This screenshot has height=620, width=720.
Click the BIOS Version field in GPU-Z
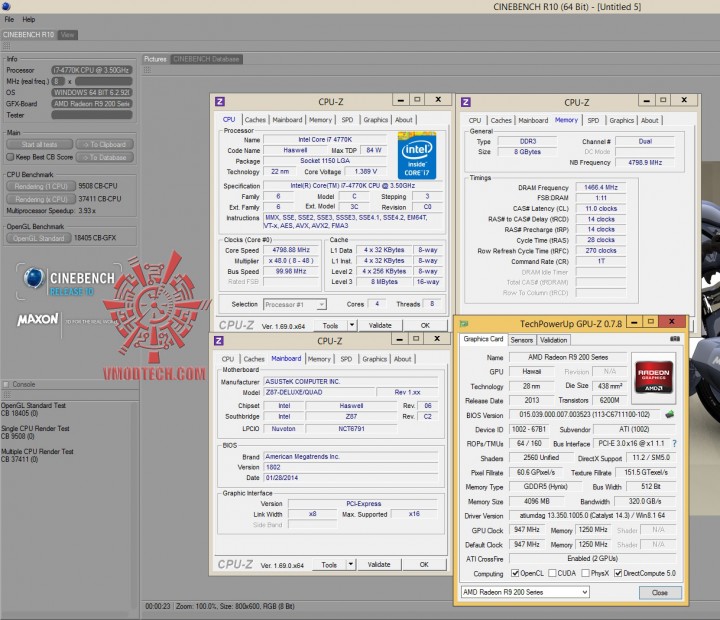585,415
